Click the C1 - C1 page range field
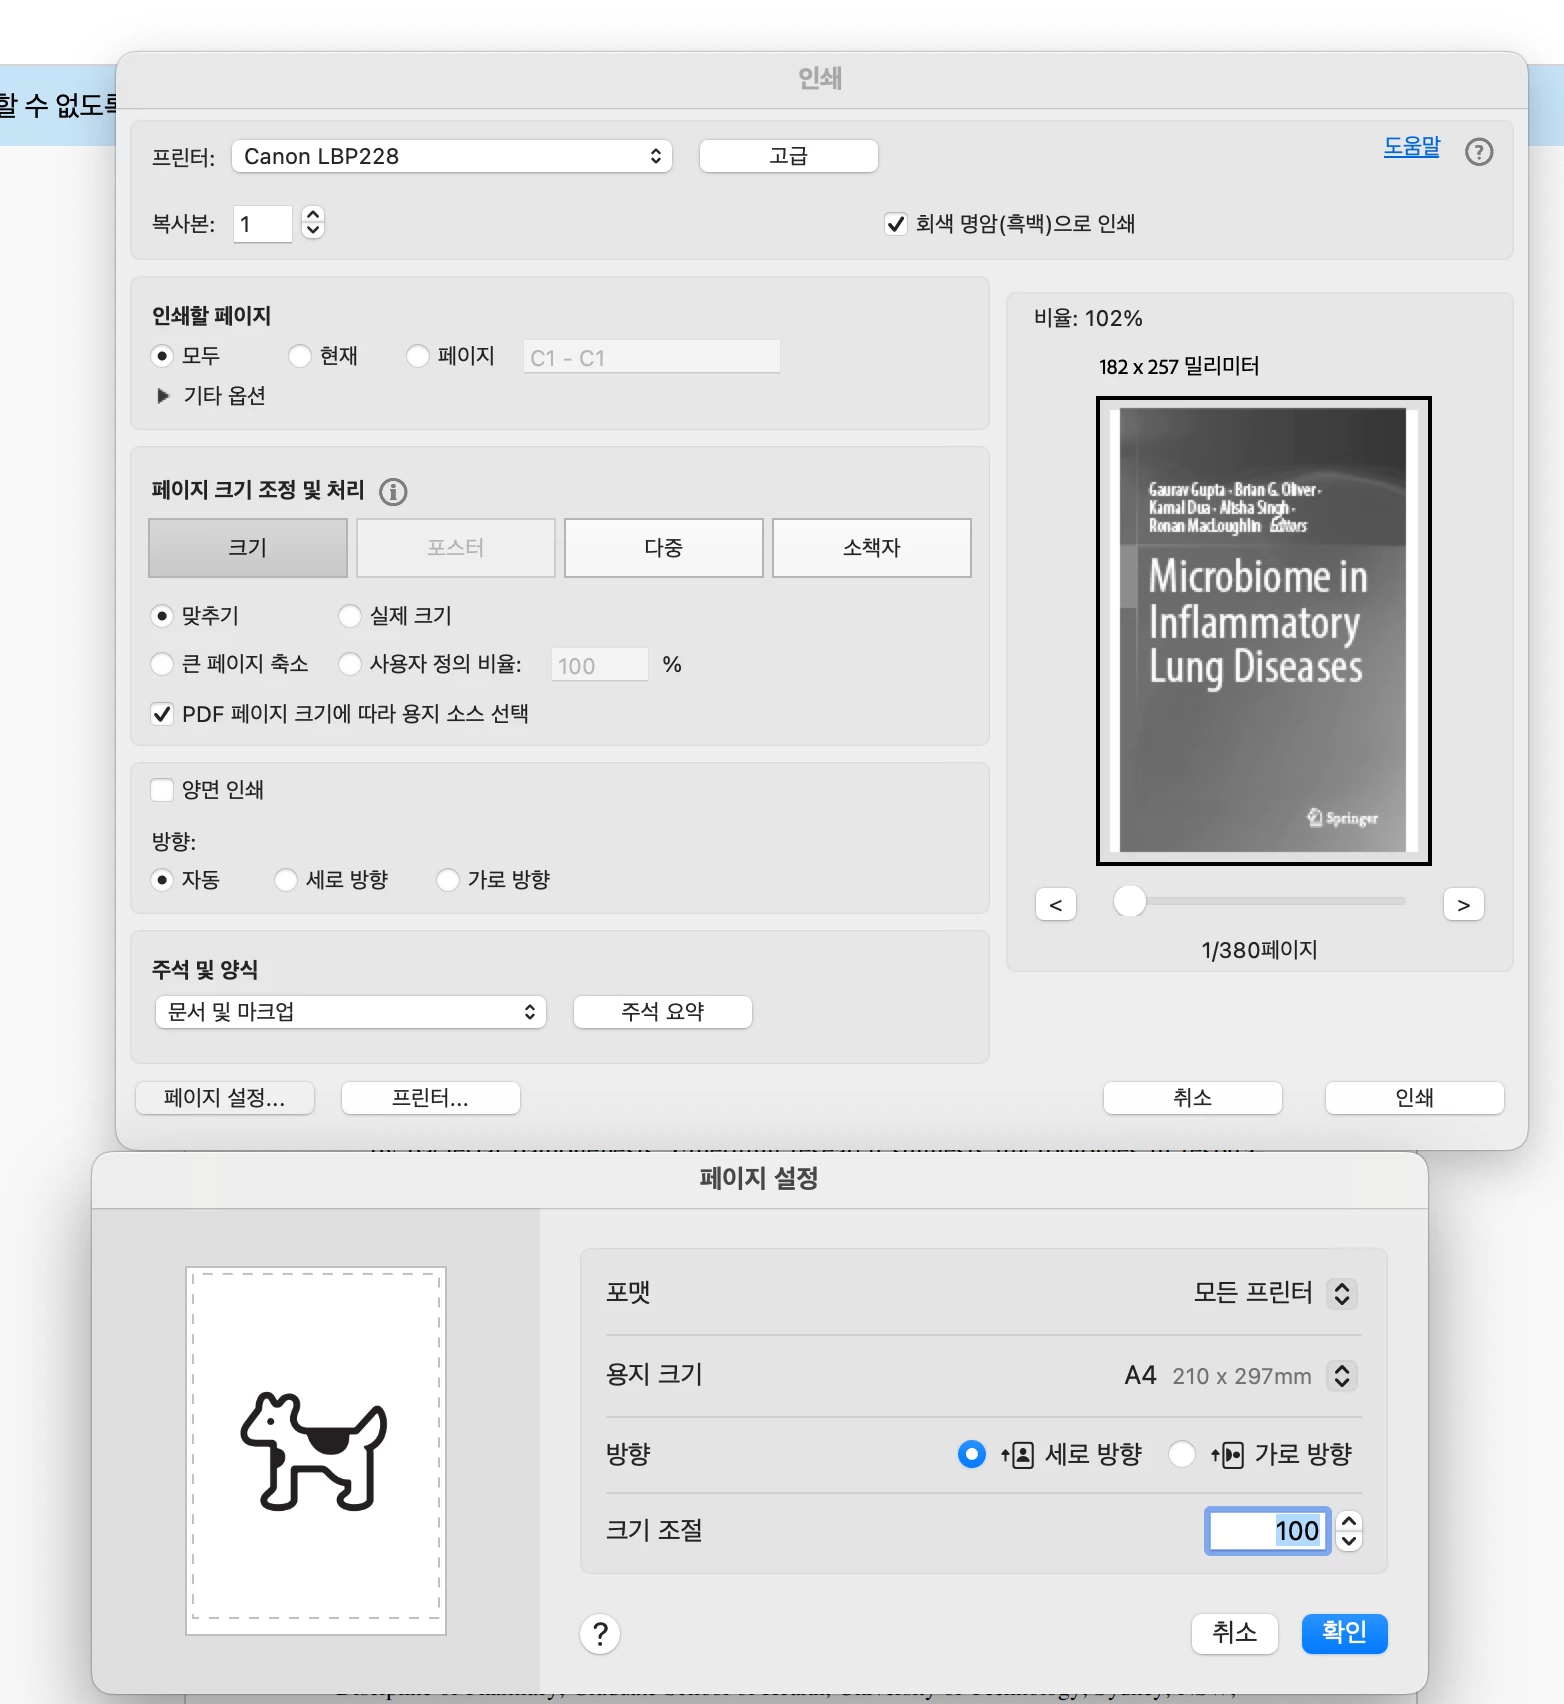Image resolution: width=1564 pixels, height=1704 pixels. click(652, 357)
